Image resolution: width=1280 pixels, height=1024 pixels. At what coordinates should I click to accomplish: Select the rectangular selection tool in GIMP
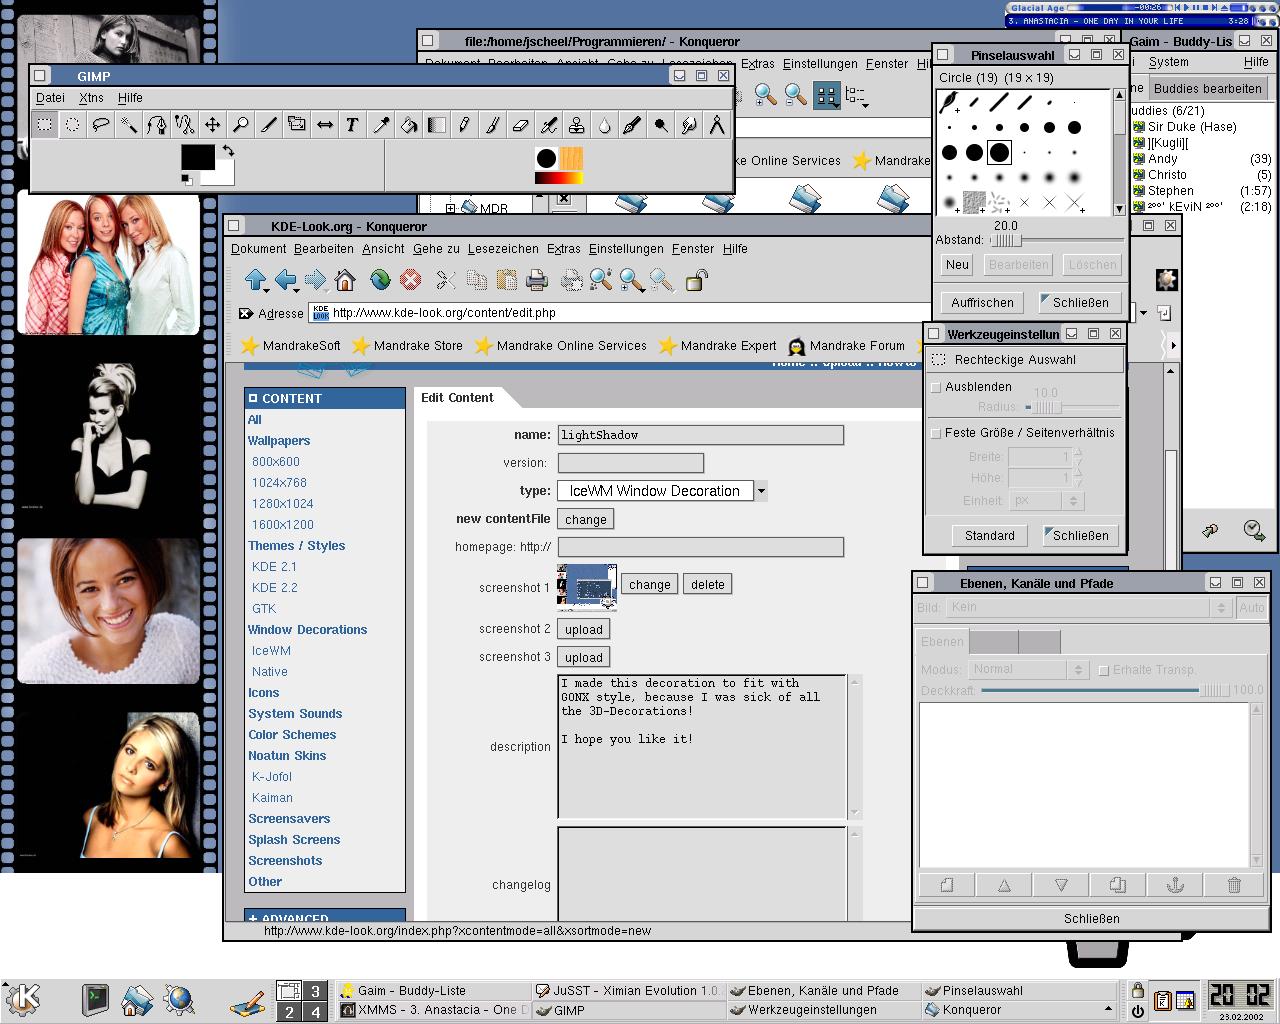pyautogui.click(x=45, y=125)
